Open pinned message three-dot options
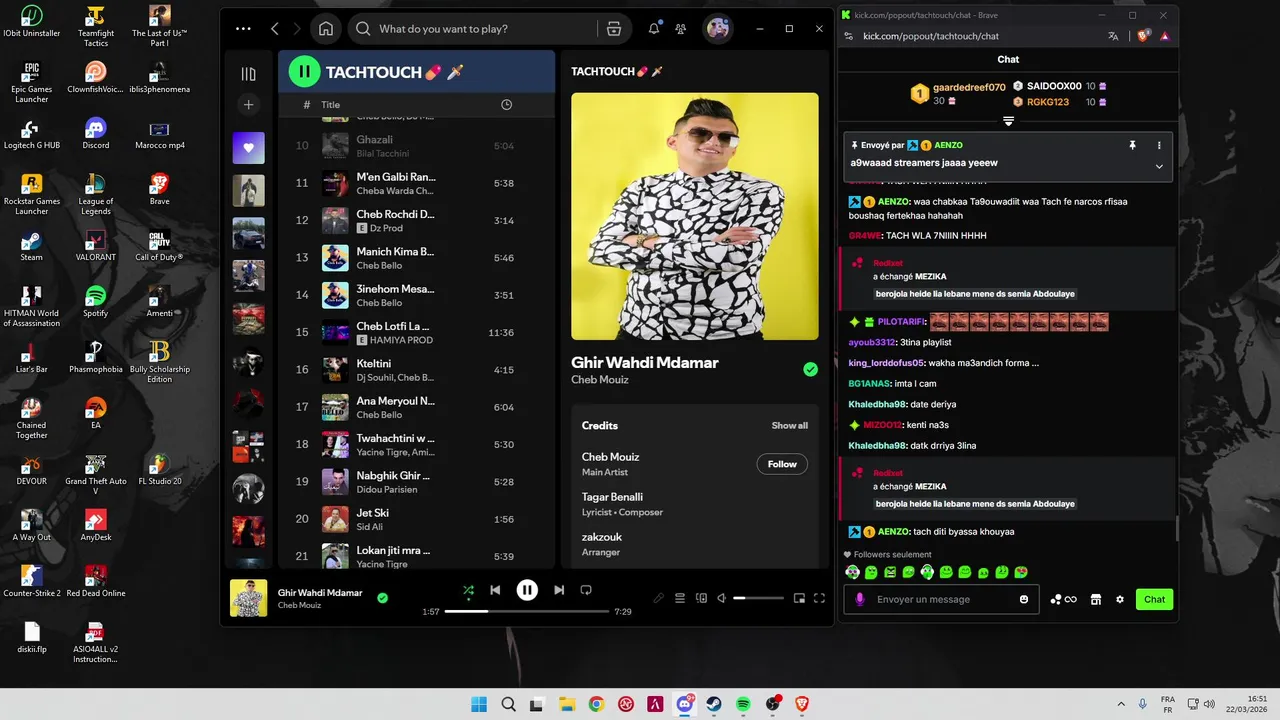This screenshot has width=1280, height=720. coord(1159,145)
